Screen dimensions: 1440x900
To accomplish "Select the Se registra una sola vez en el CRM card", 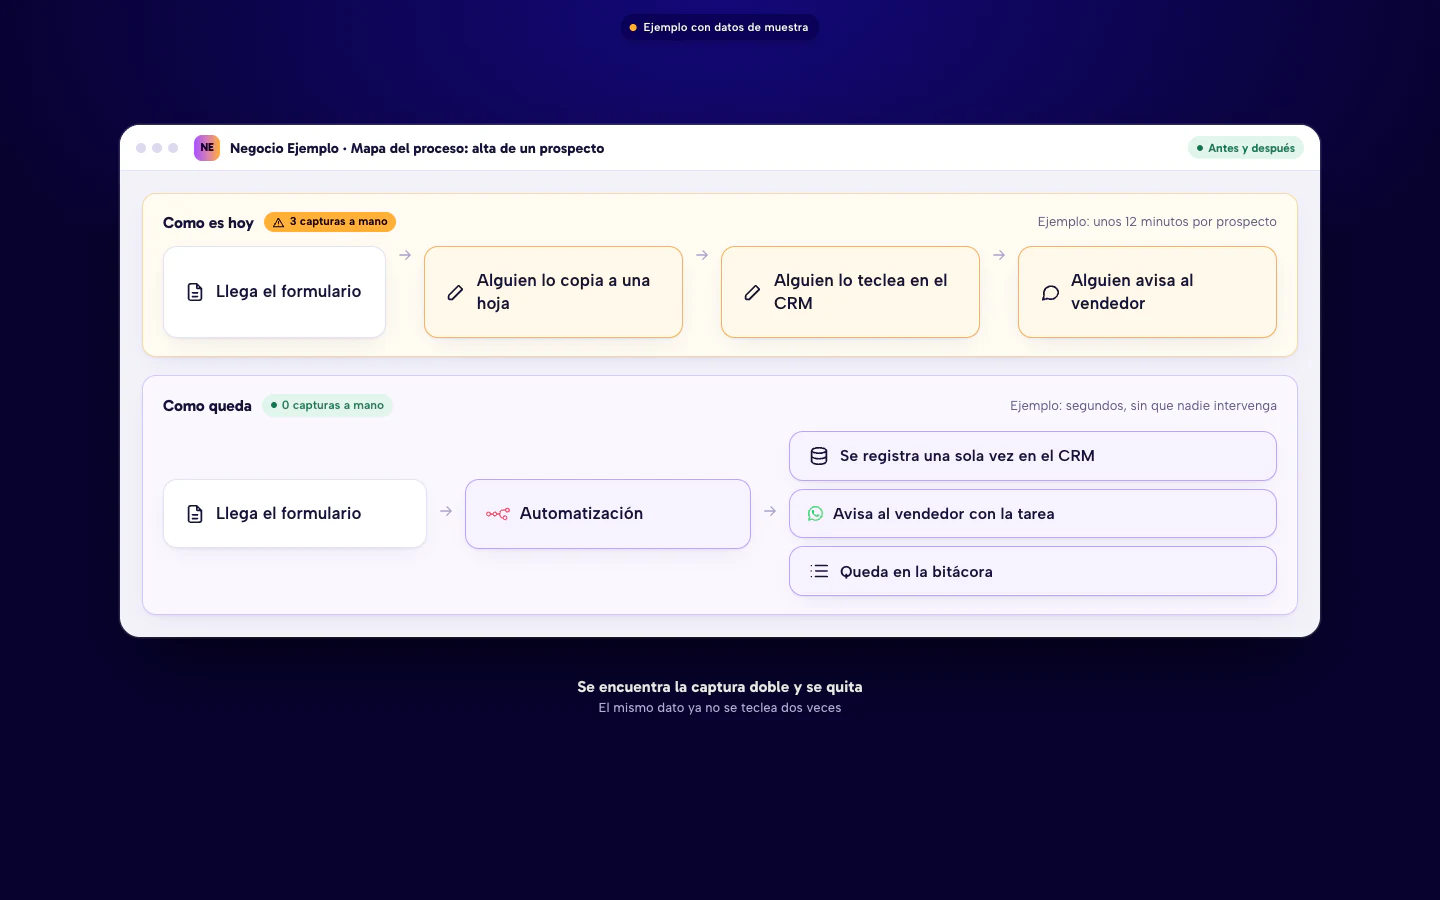I will pos(1033,456).
